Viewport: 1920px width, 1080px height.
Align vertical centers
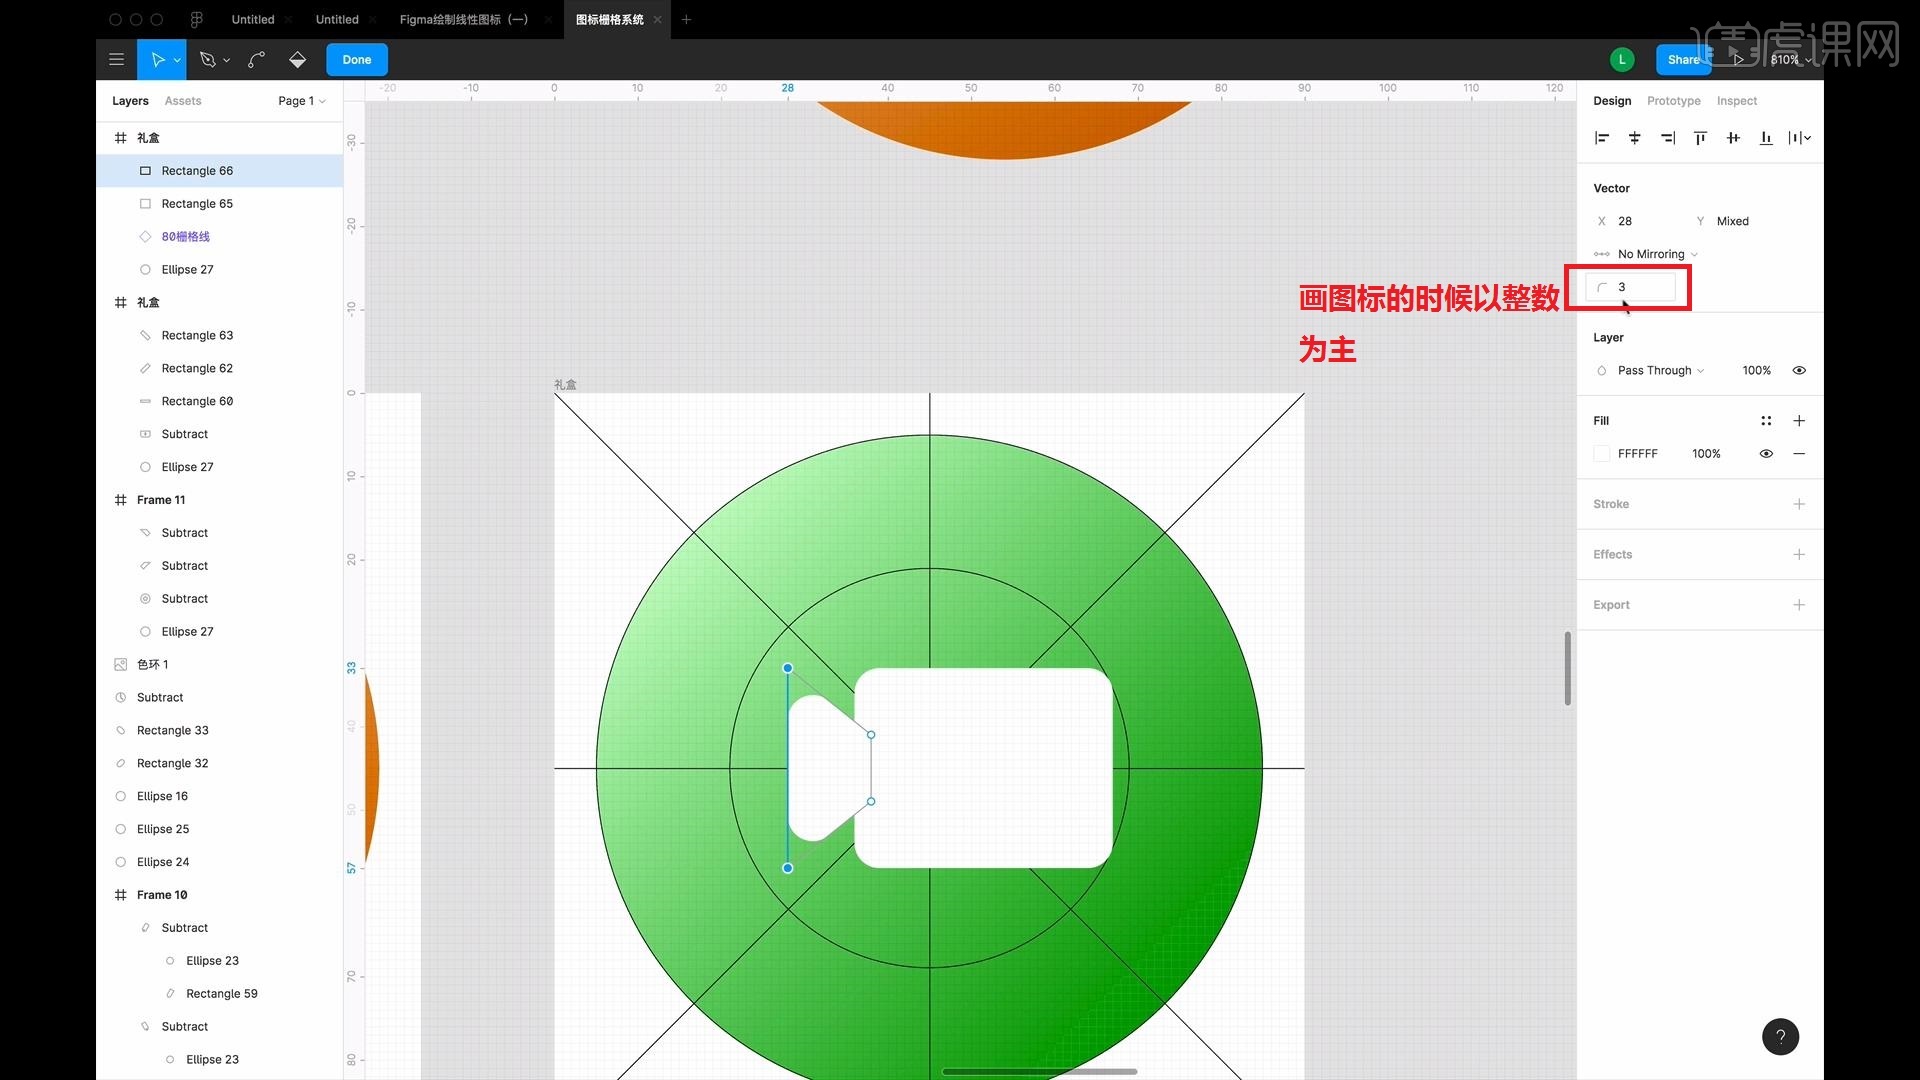click(x=1733, y=138)
